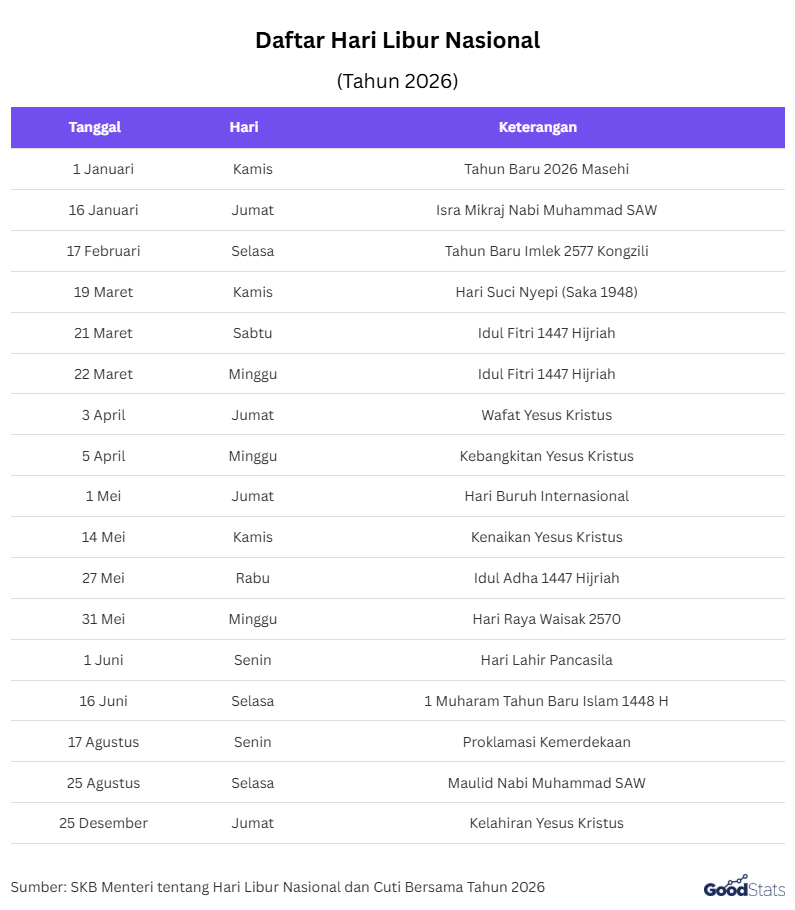Click 1 Muharam Tahun Baru Islam text

[x=546, y=701]
